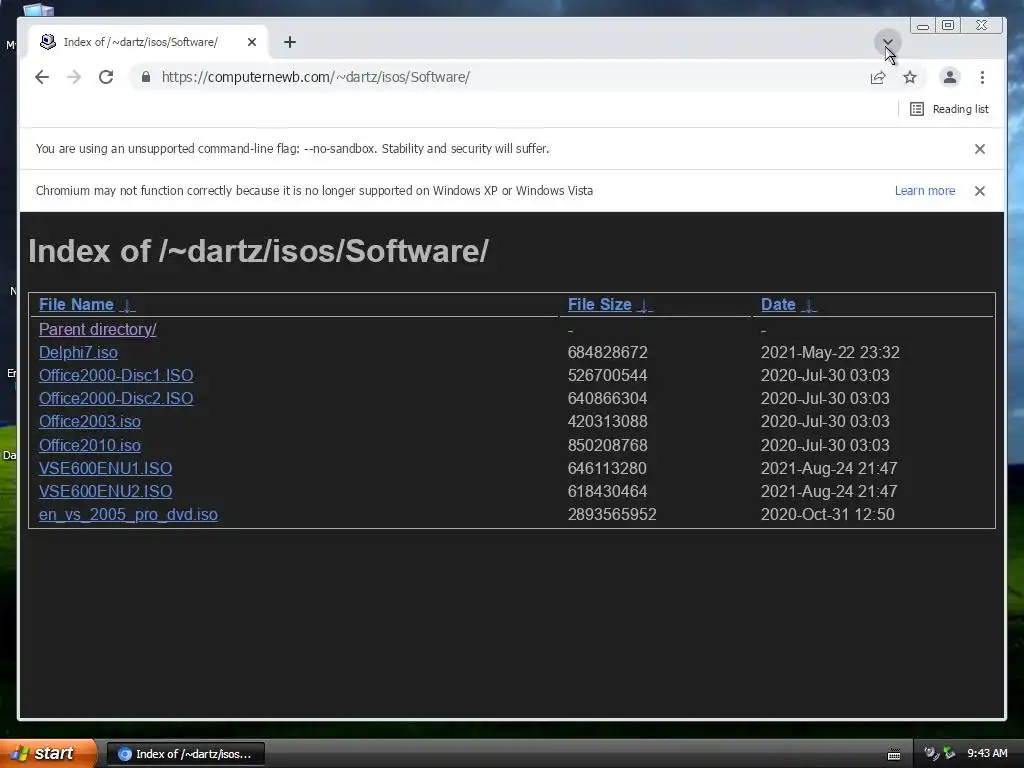Focus the address bar URL
Image resolution: width=1024 pixels, height=768 pixels.
pos(315,77)
